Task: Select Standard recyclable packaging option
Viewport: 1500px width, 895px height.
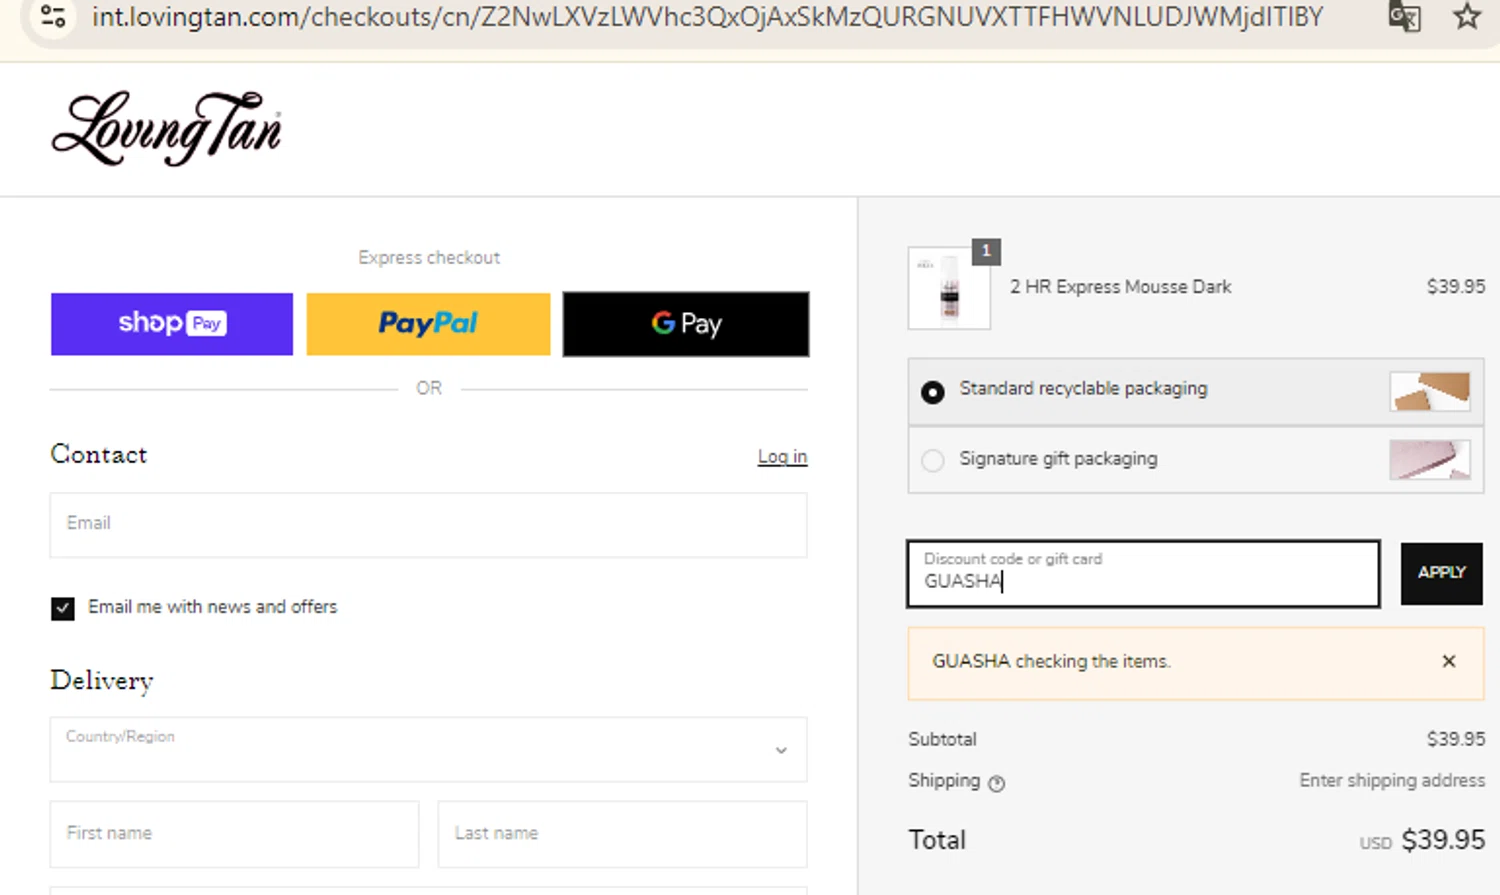Action: 932,392
